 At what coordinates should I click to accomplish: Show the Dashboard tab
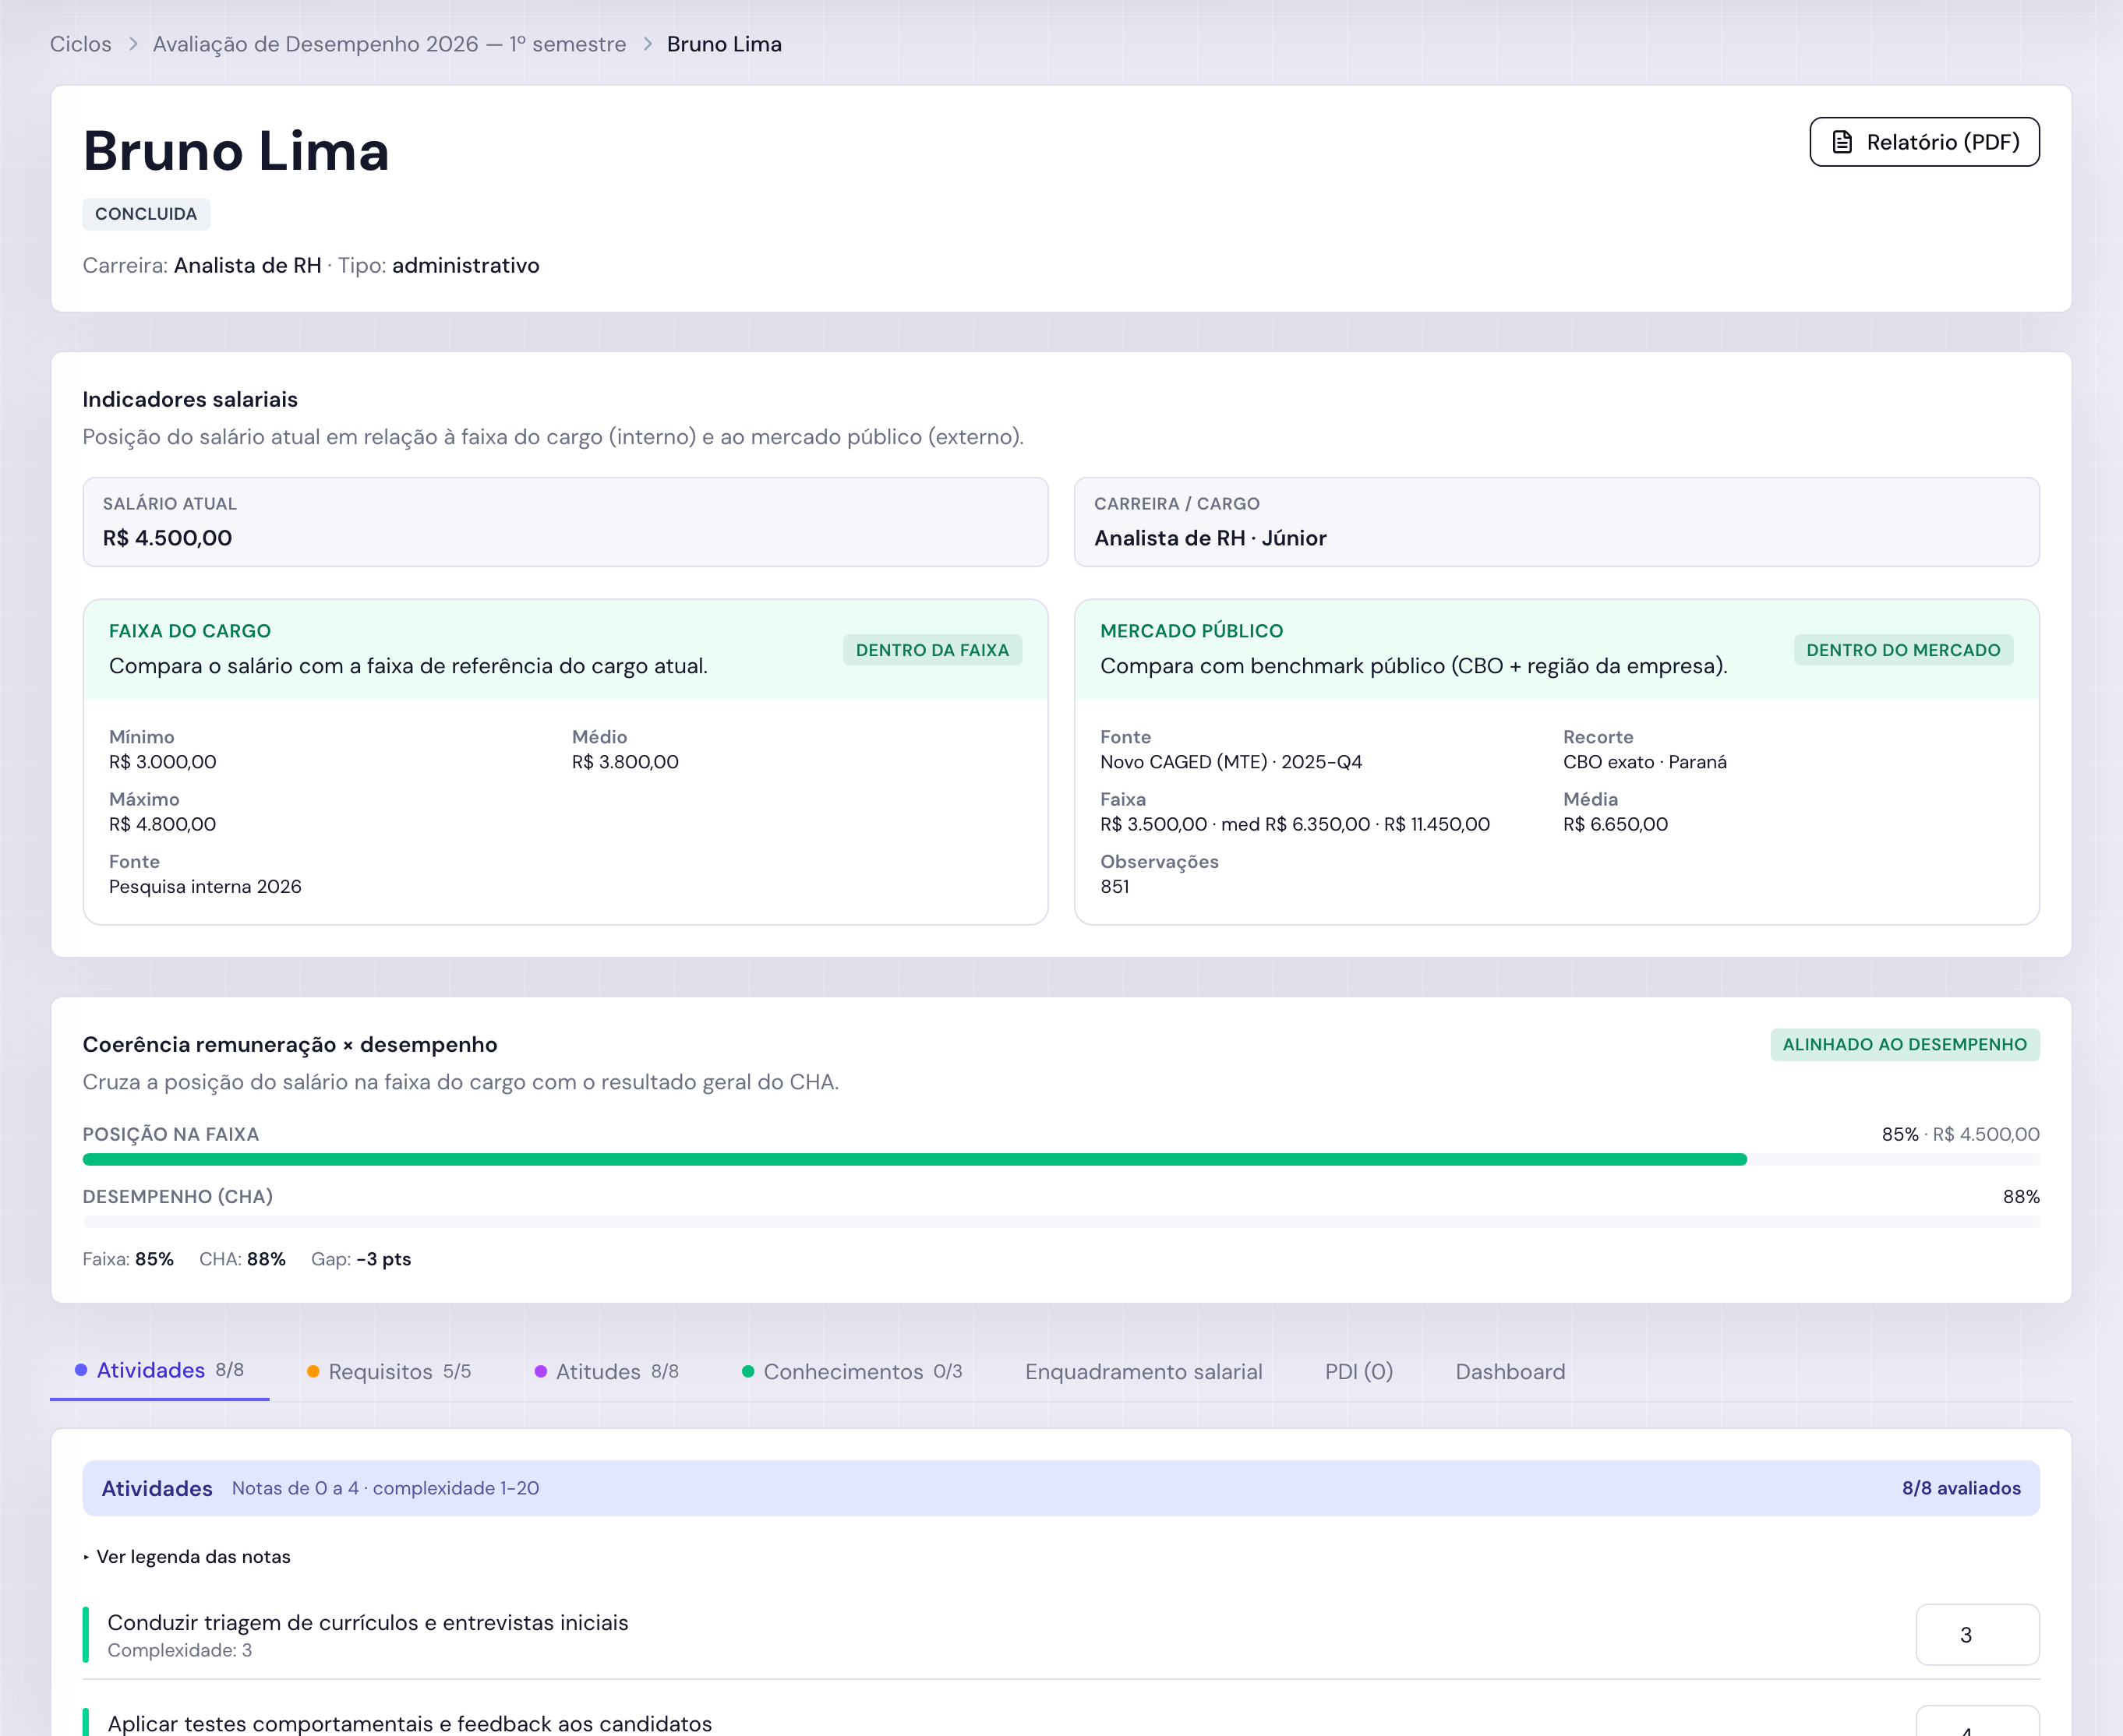(1510, 1372)
